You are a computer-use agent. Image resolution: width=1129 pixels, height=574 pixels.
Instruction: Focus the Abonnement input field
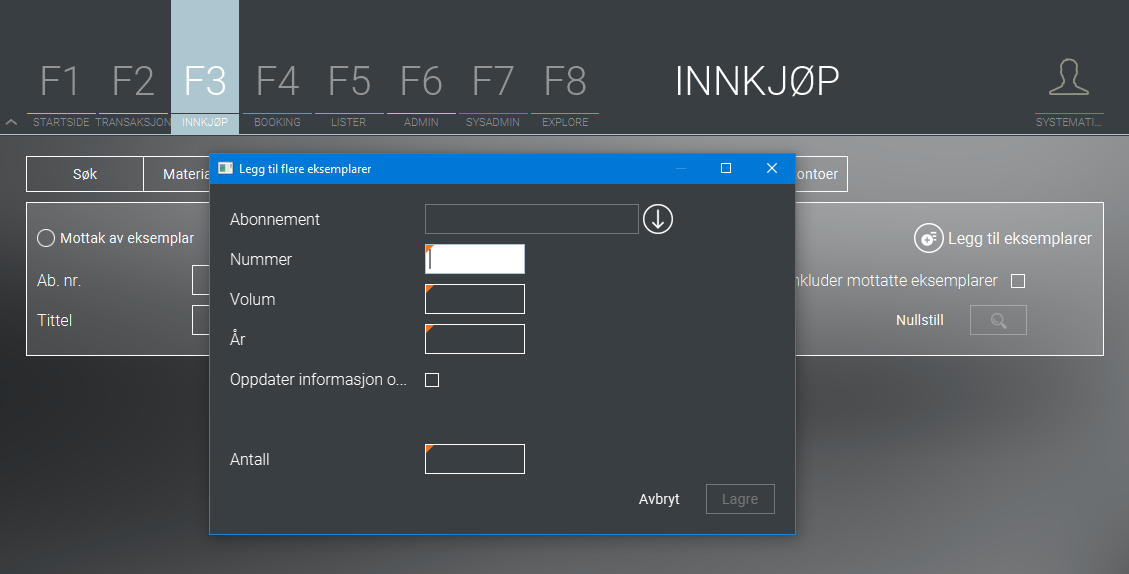click(531, 219)
